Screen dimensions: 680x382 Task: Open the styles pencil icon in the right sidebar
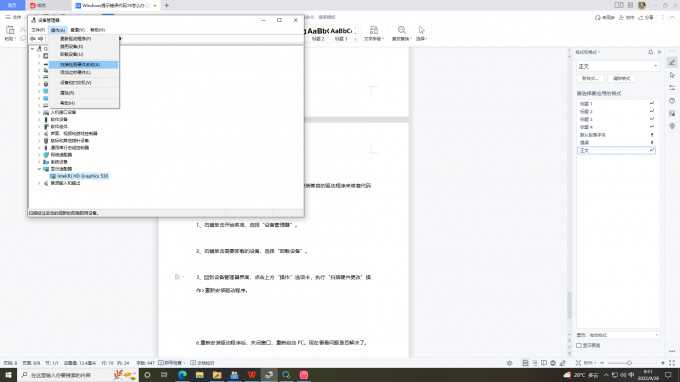[672, 62]
